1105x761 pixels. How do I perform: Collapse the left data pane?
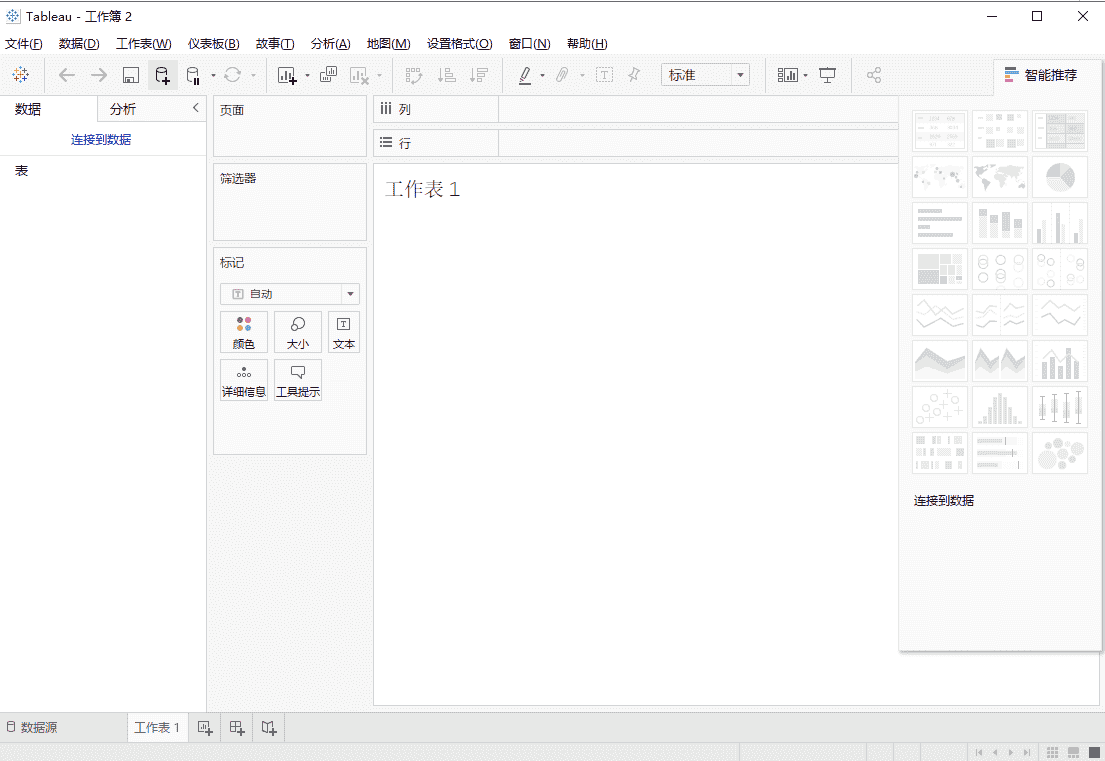tap(196, 108)
